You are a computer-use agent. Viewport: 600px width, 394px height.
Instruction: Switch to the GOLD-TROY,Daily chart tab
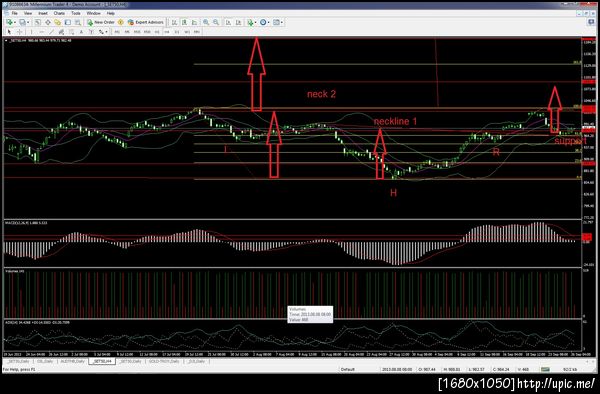164,361
